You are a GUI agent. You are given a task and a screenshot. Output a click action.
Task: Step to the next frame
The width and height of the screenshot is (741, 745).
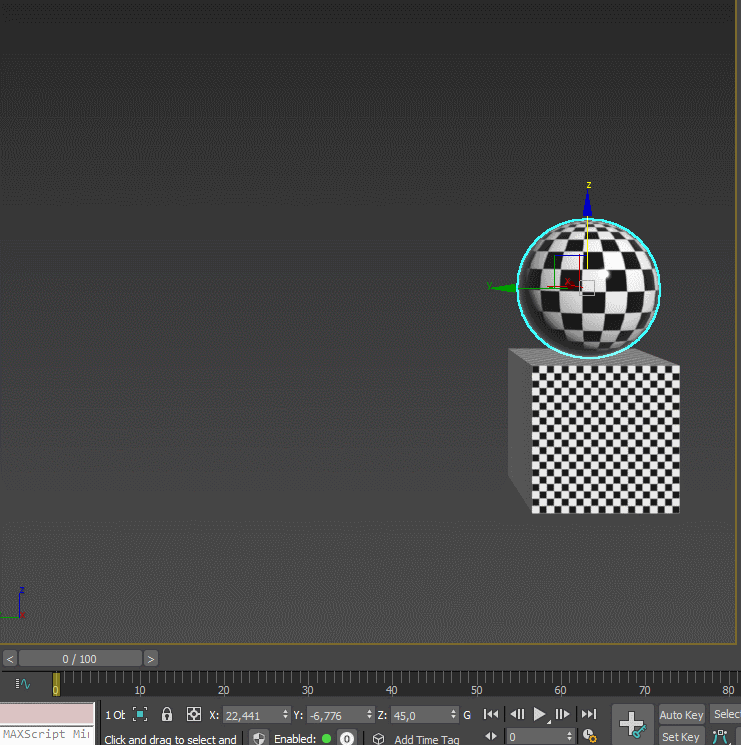(x=563, y=714)
